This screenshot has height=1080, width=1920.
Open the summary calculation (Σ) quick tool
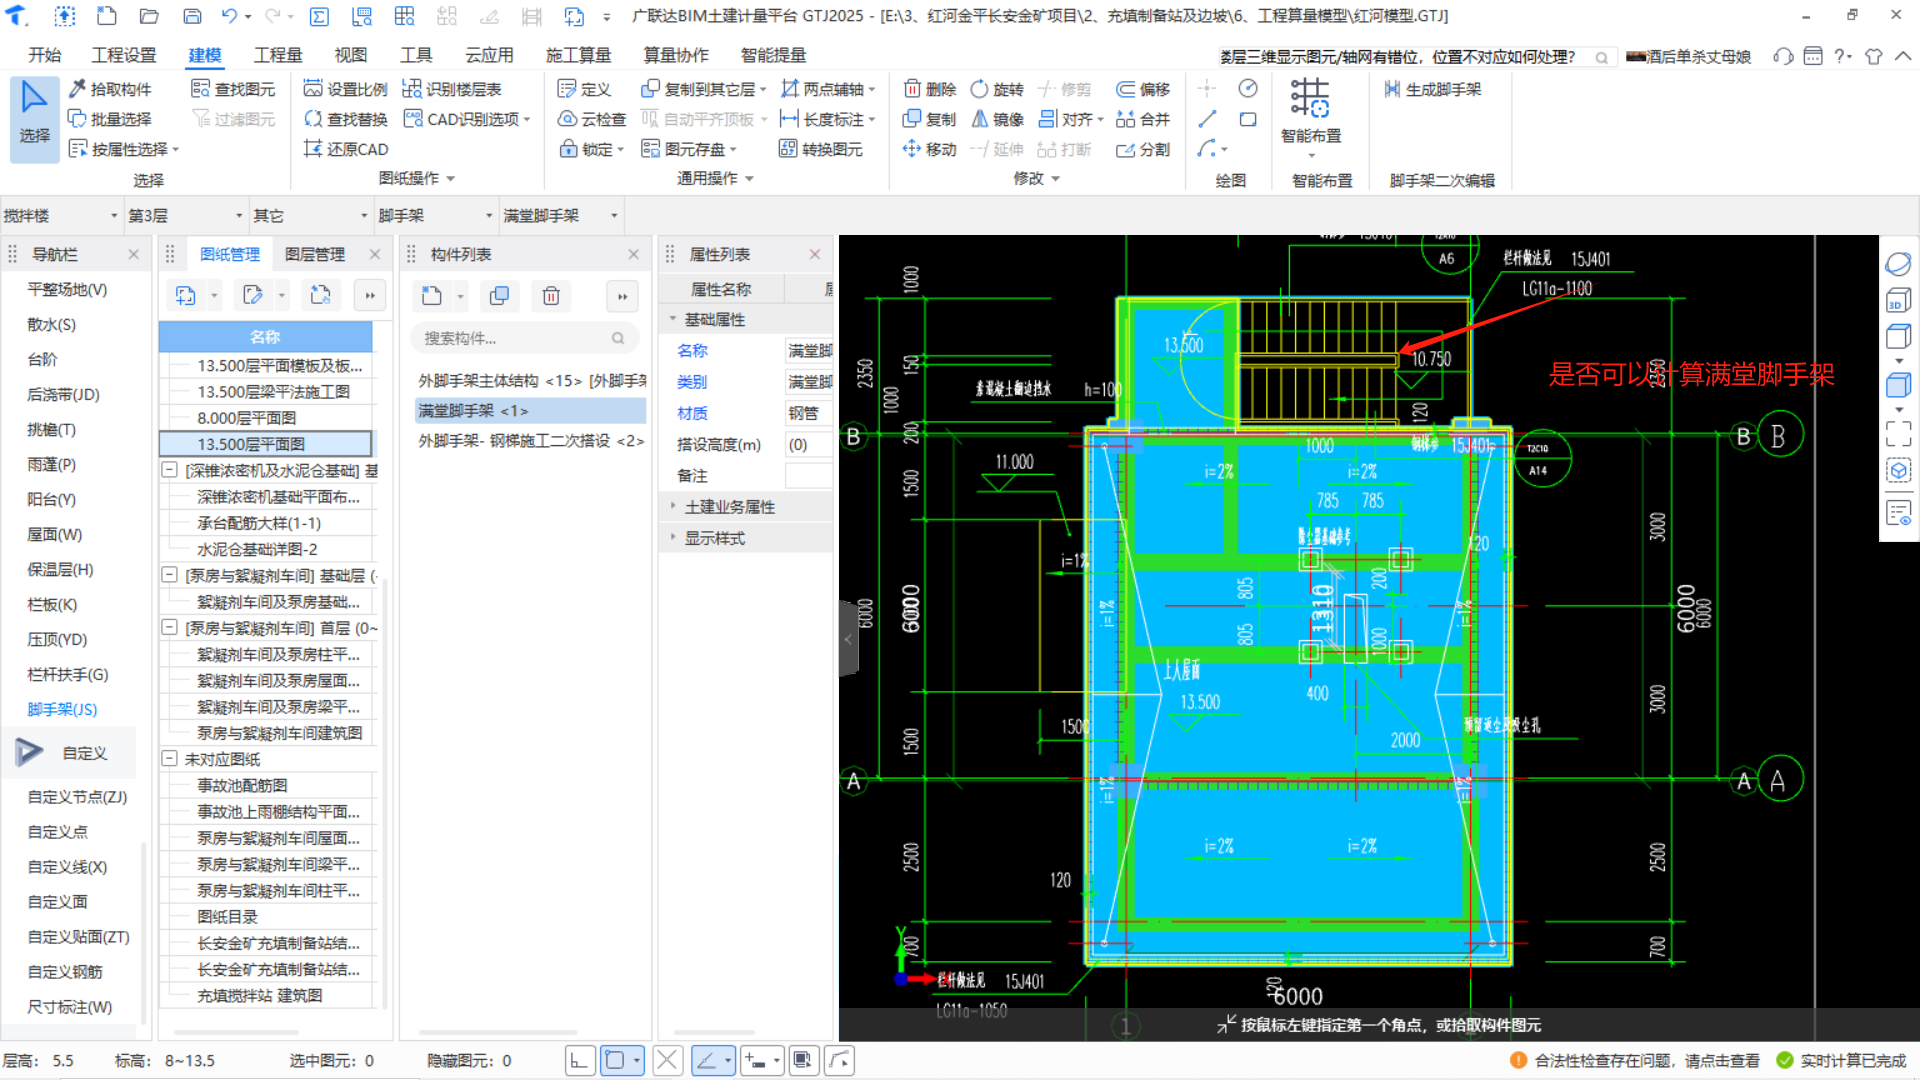[319, 16]
